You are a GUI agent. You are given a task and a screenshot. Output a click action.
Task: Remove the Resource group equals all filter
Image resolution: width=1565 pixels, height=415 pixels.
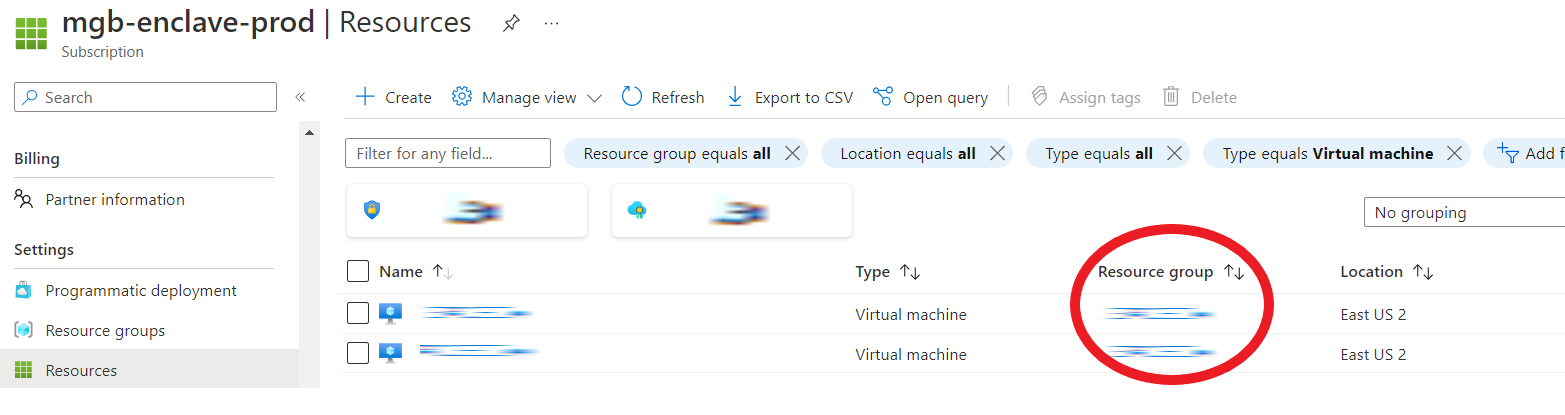792,153
